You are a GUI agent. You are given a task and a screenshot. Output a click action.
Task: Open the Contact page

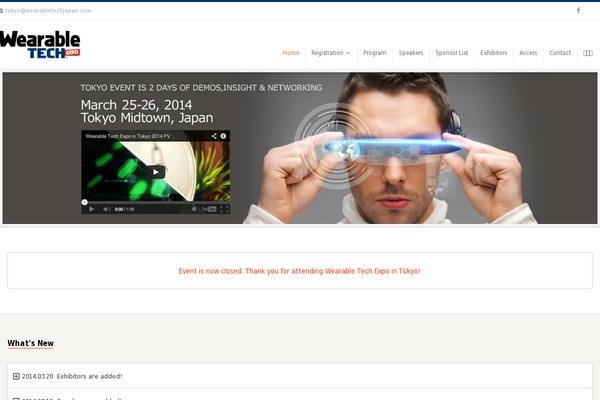click(560, 53)
